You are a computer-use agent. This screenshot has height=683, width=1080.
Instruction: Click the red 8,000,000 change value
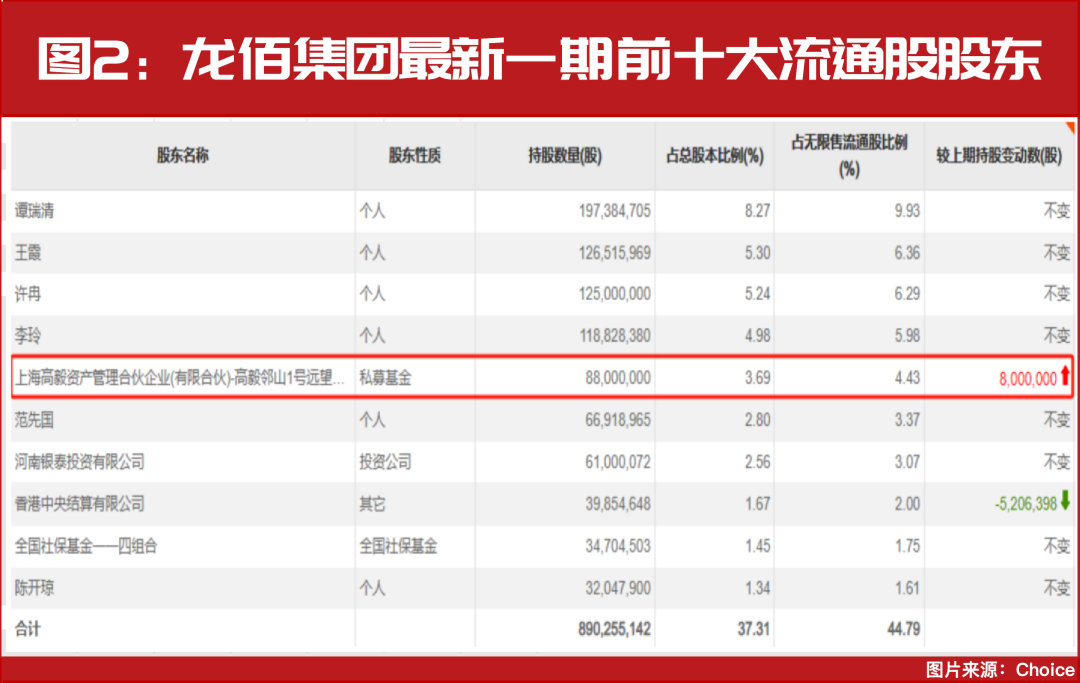pyautogui.click(x=1028, y=379)
